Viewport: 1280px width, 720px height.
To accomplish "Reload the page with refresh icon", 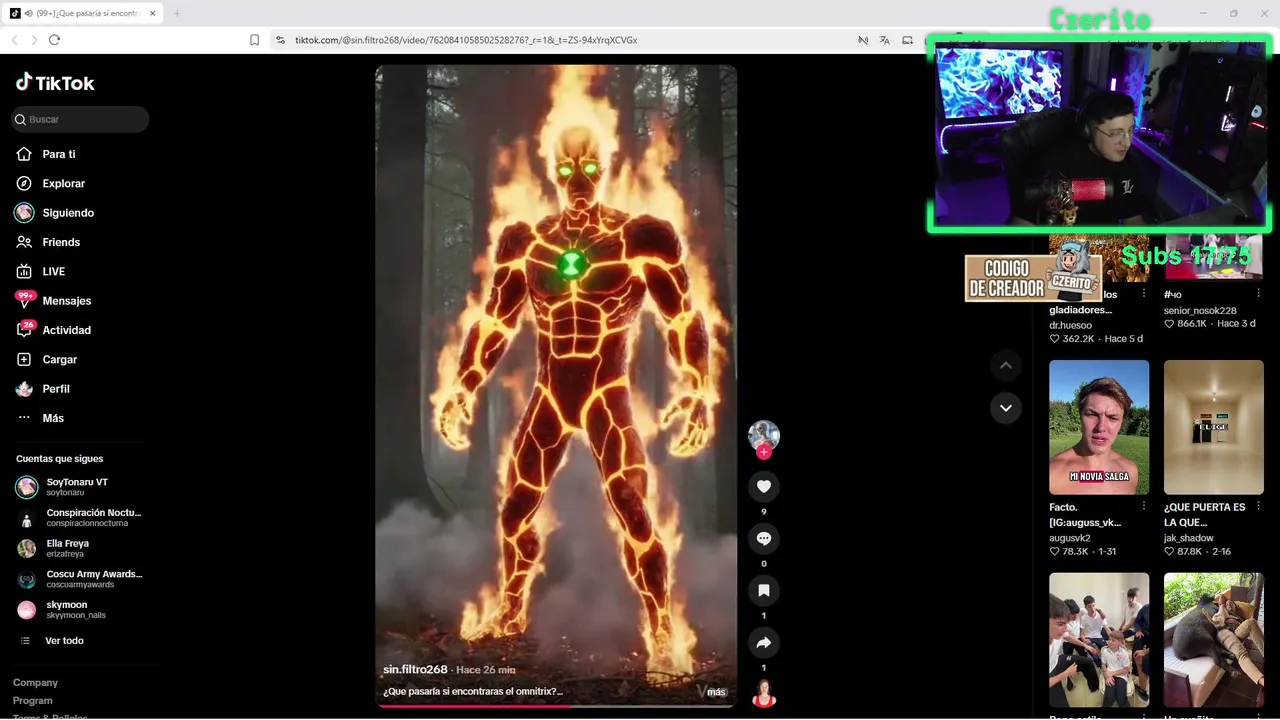I will pos(55,40).
